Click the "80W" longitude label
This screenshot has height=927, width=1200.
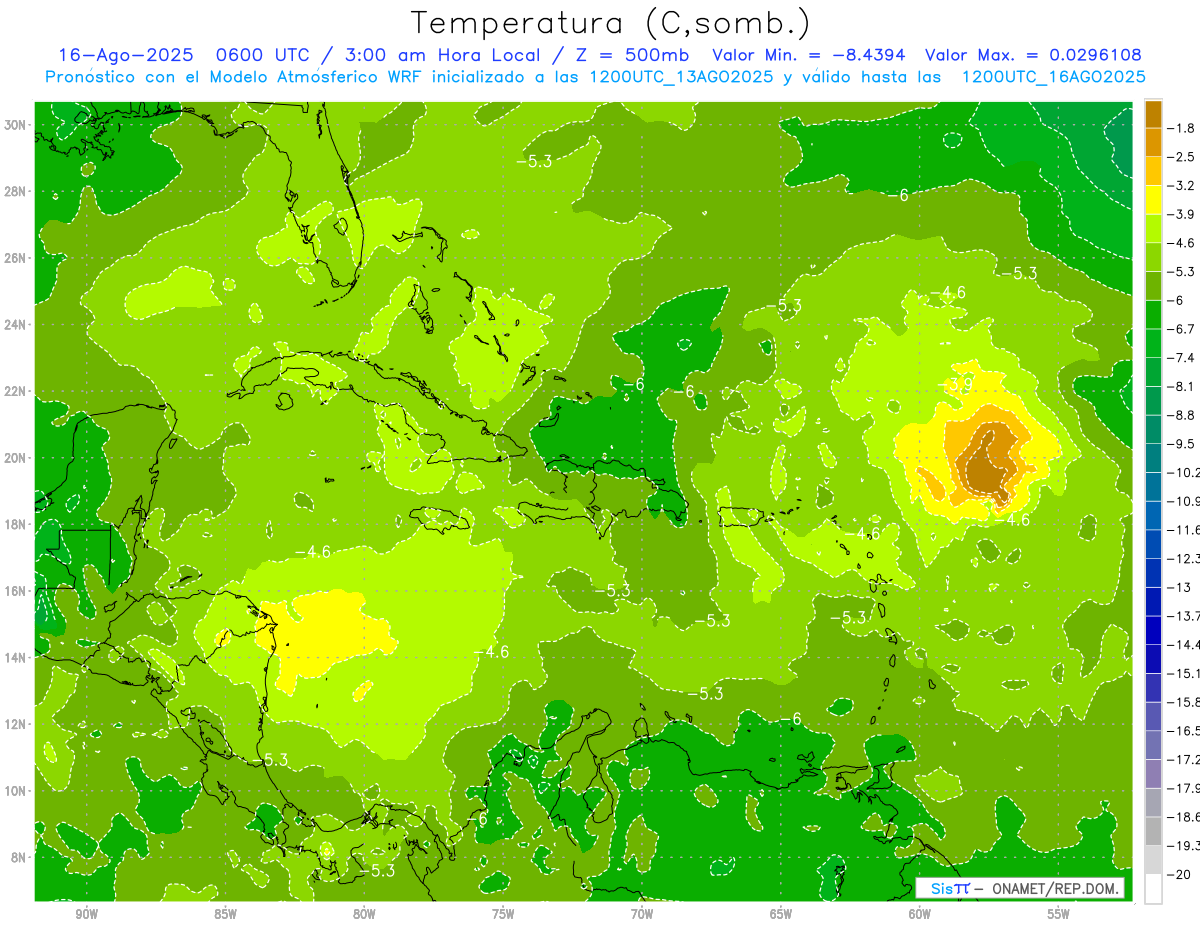[x=364, y=914]
